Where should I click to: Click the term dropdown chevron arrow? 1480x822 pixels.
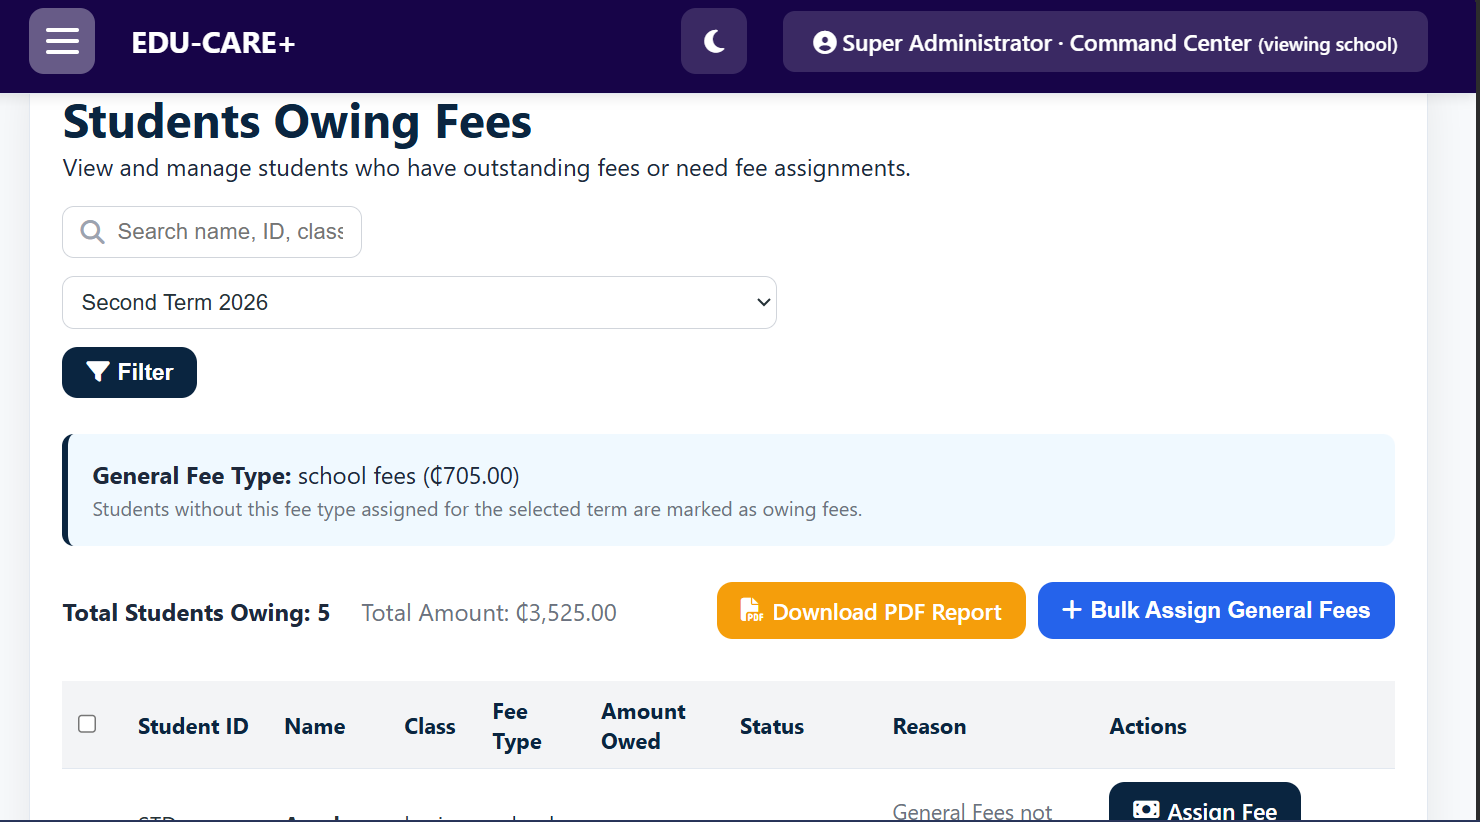[x=764, y=302]
